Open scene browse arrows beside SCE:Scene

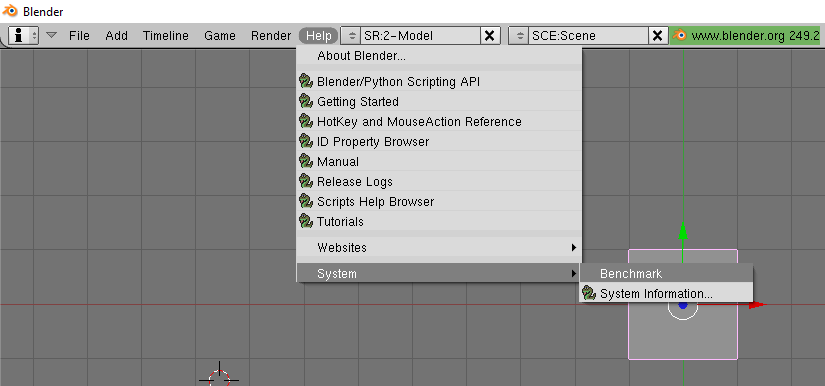coord(519,36)
